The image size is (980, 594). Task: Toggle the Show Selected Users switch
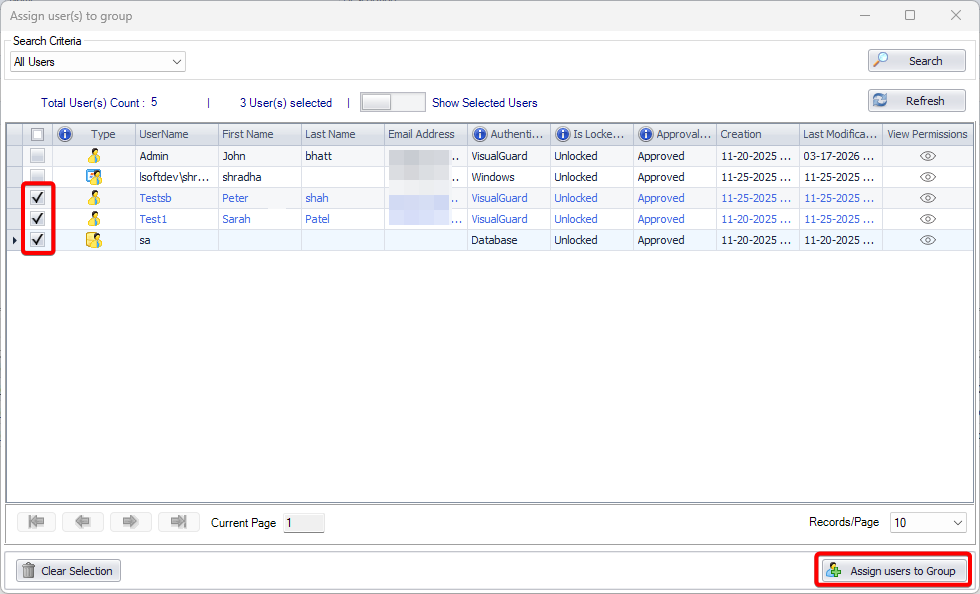point(392,102)
